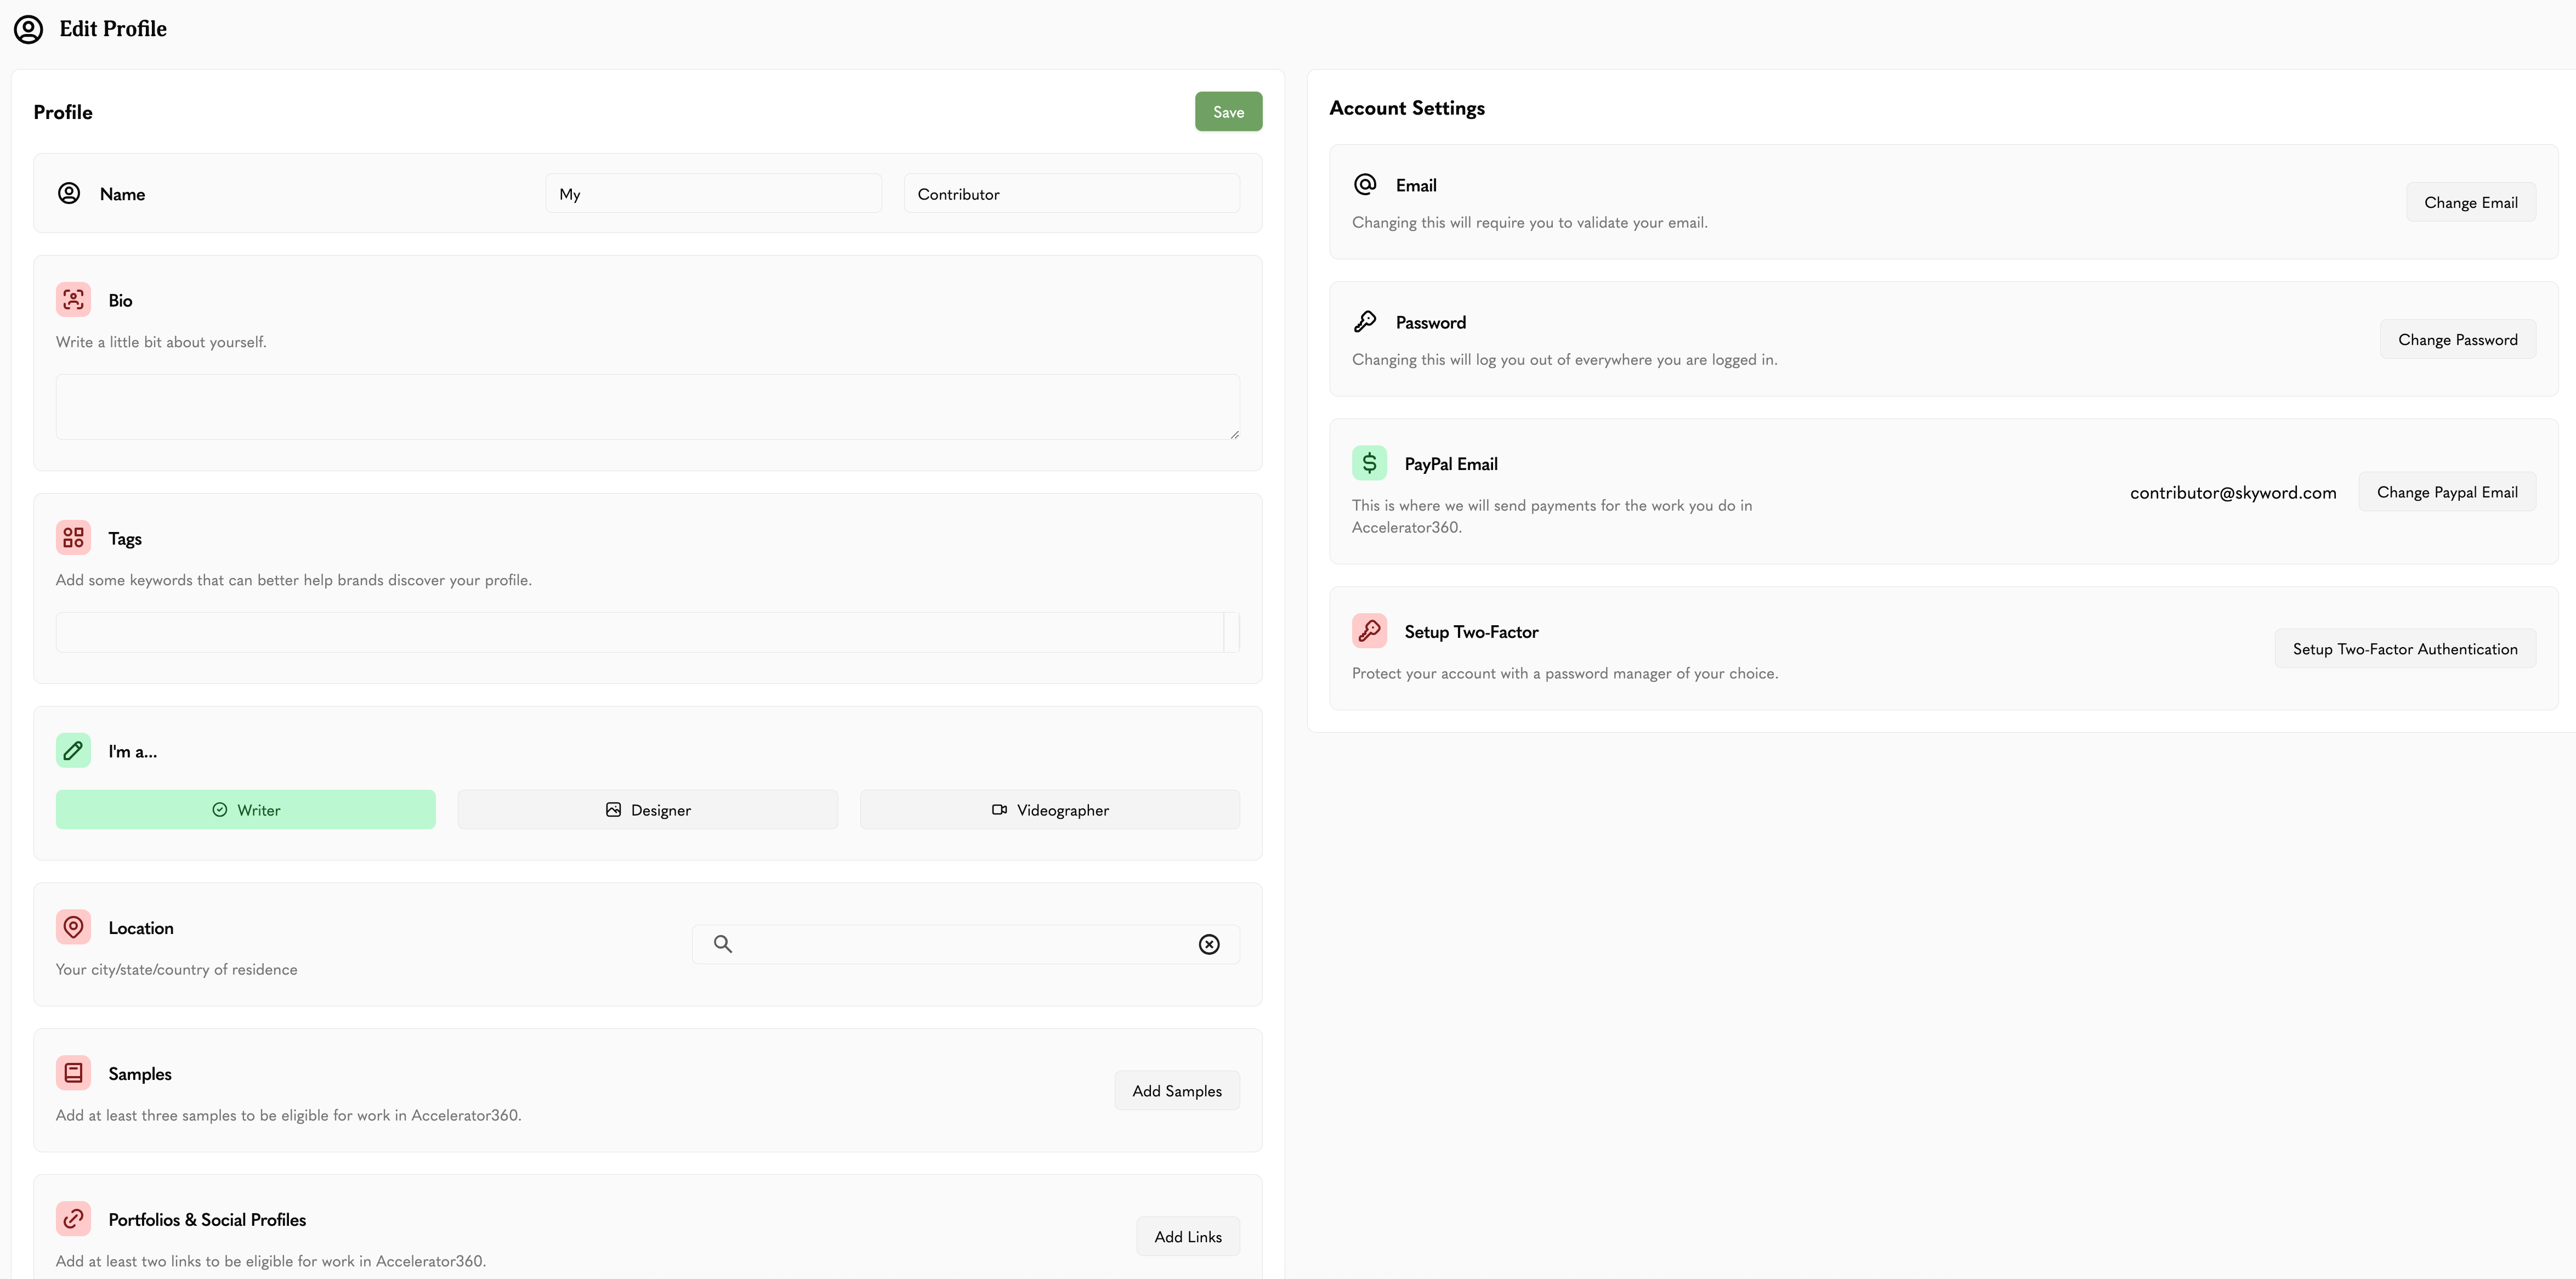Image resolution: width=2576 pixels, height=1279 pixels.
Task: Select the Designer role
Action: (647, 809)
